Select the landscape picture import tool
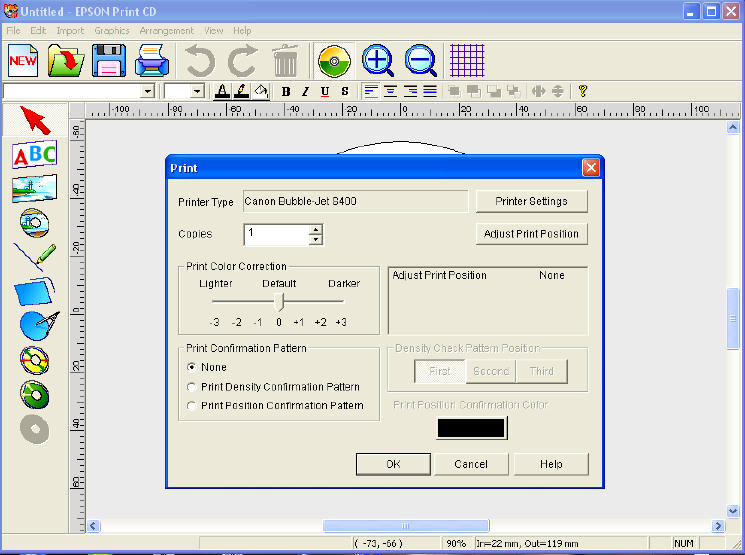The width and height of the screenshot is (745, 555). [x=34, y=188]
